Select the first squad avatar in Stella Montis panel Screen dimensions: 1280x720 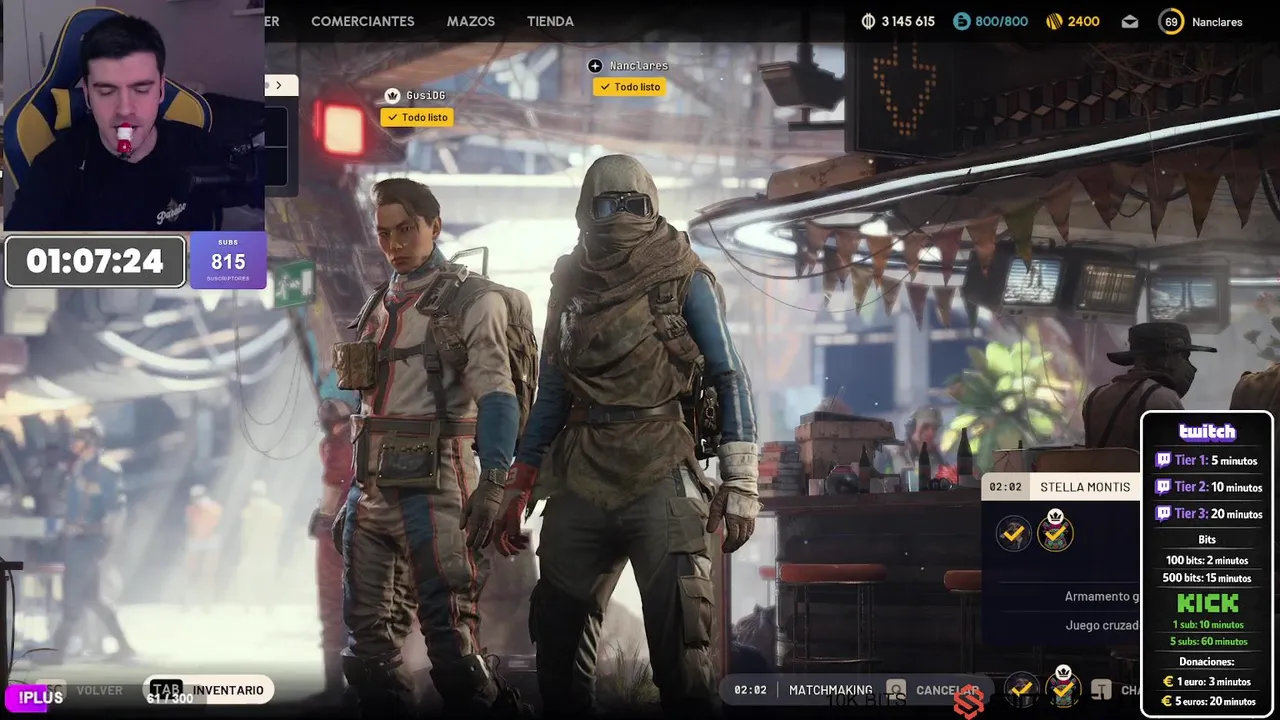(1013, 534)
